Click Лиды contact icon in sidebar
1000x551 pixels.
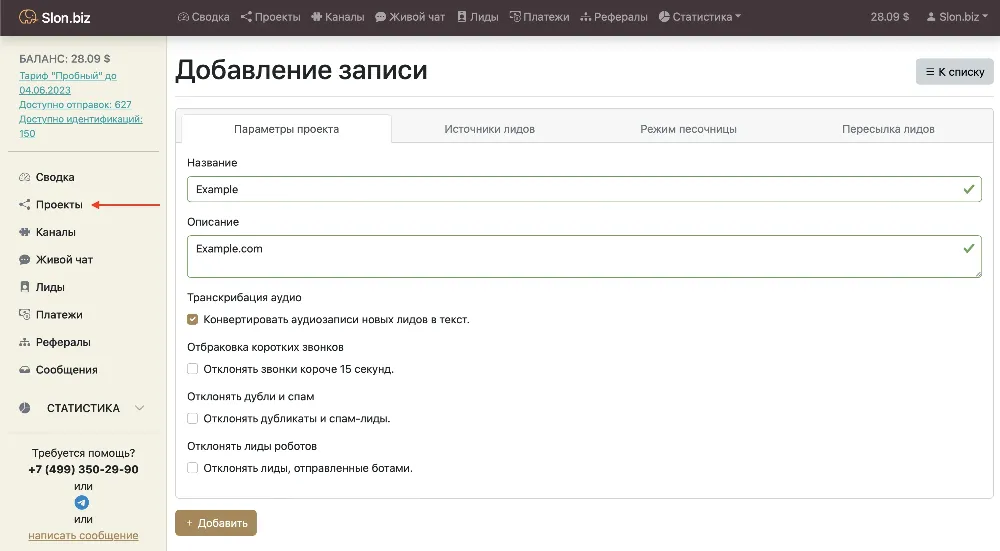(24, 287)
